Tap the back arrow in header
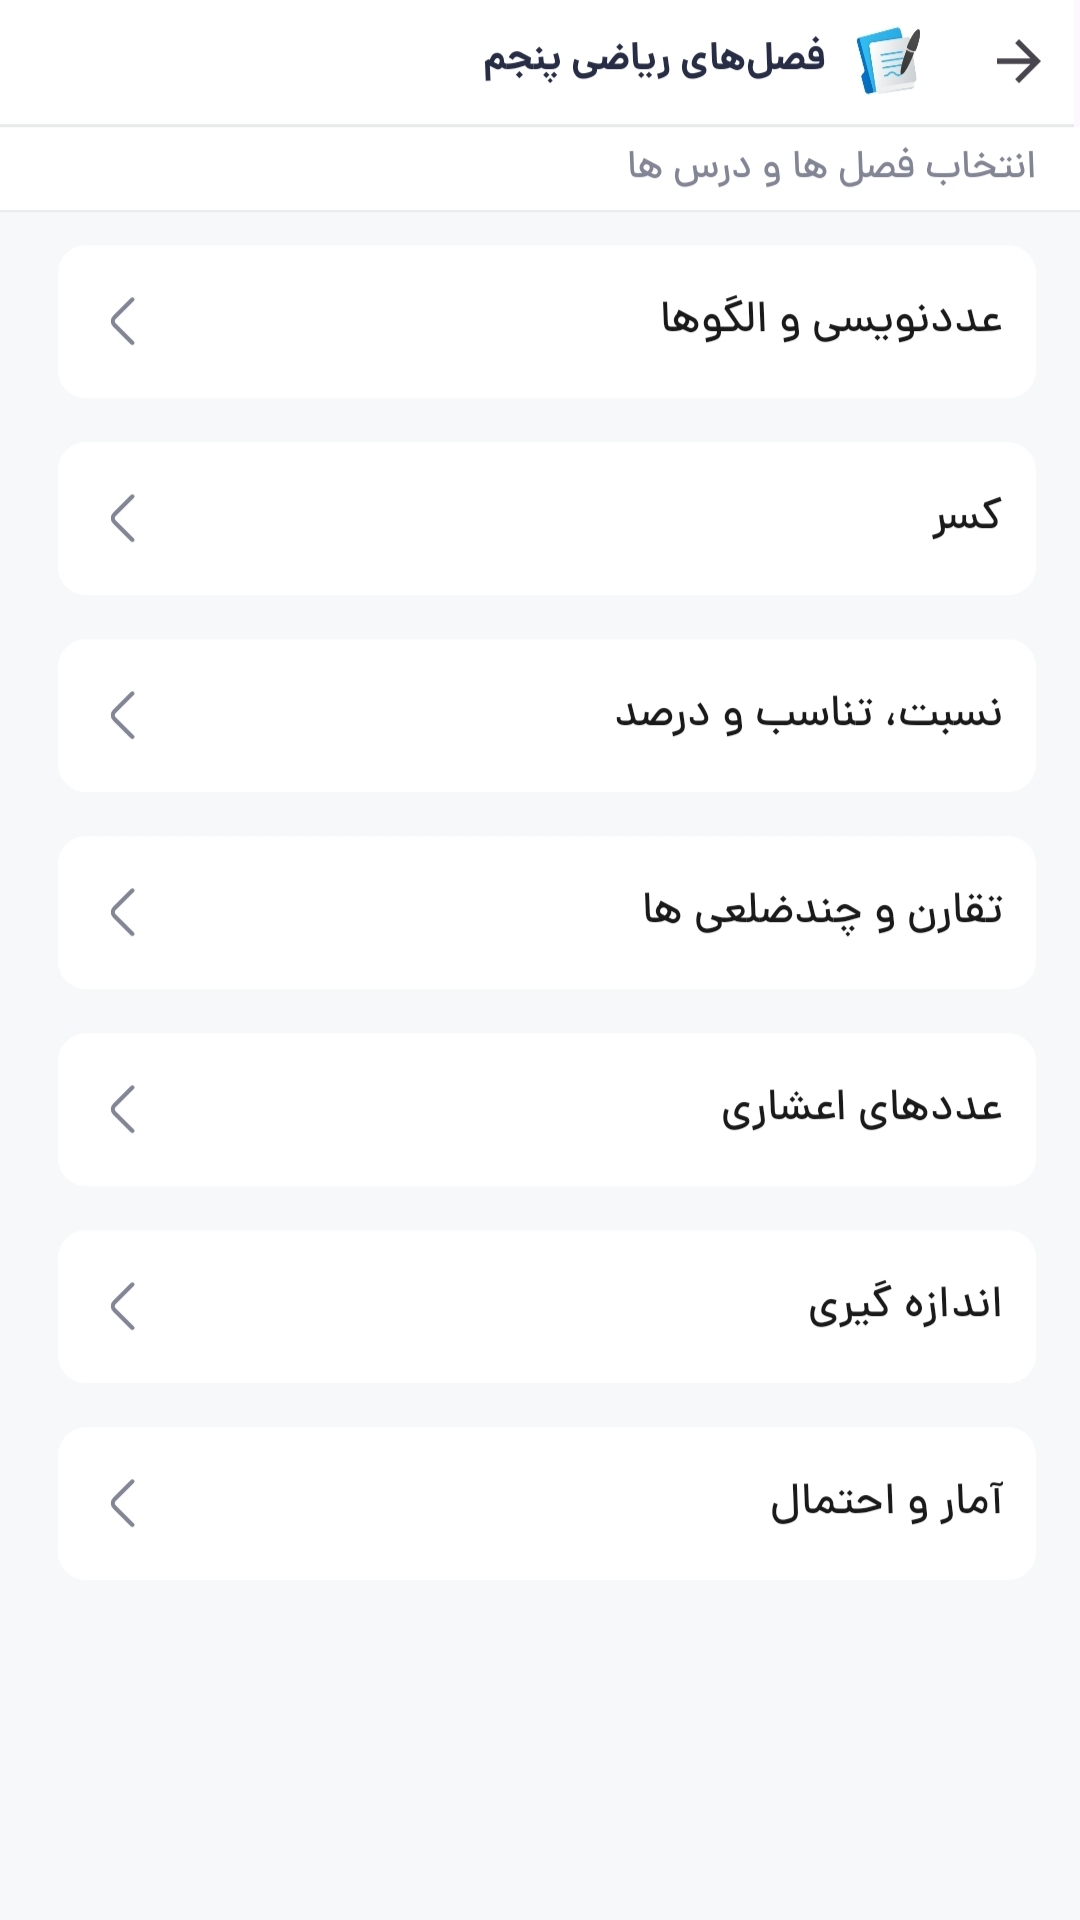Screen dimensions: 1080x1920 [x=1018, y=62]
